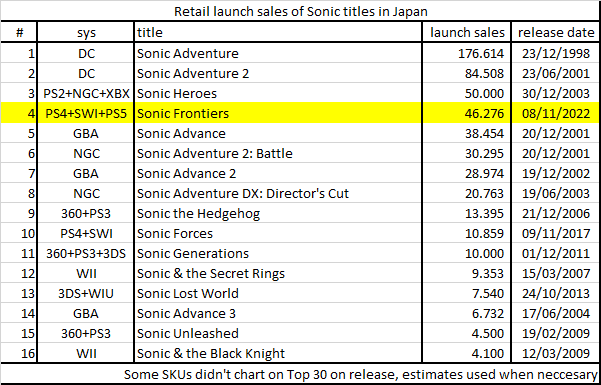Select the 360+PS3+3DS system cell
Viewport: 601px width, 385px height.
pos(86,253)
